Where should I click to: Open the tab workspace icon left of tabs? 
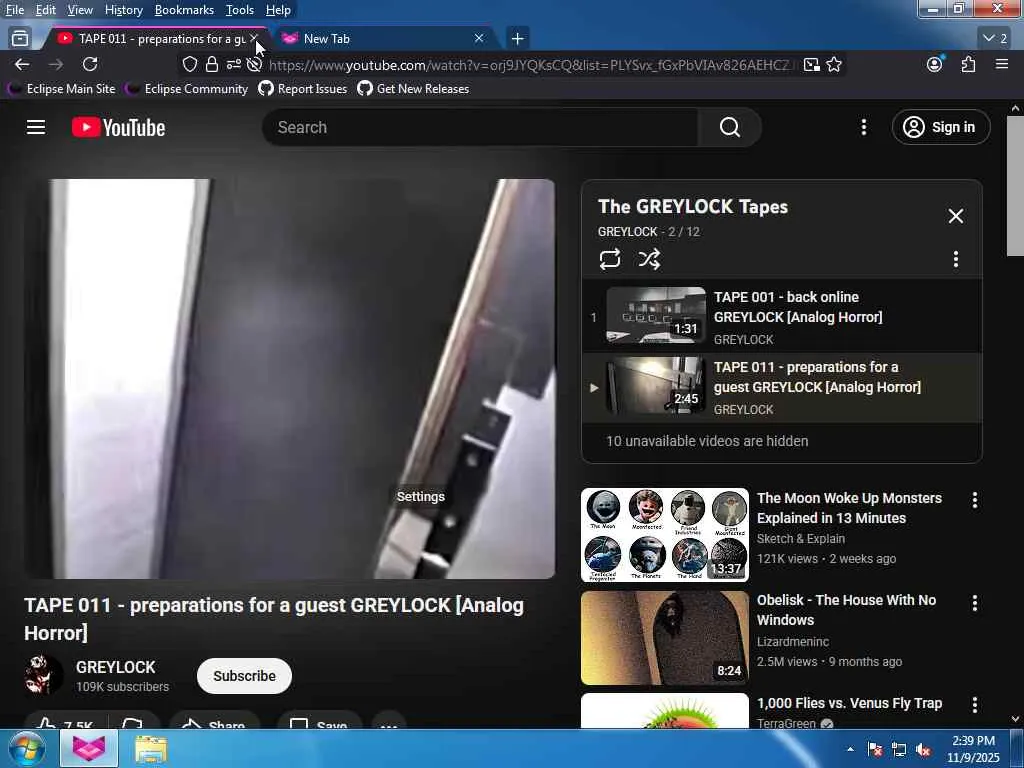pyautogui.click(x=20, y=39)
